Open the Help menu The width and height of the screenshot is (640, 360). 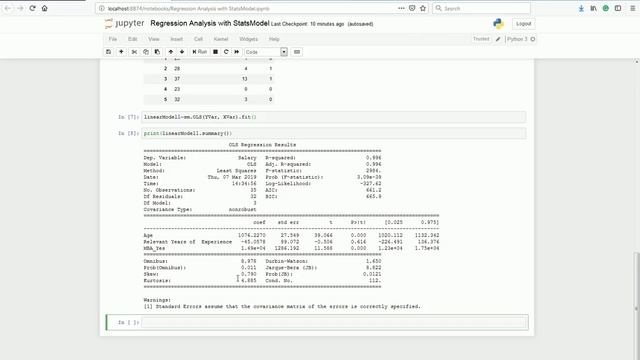[274, 39]
